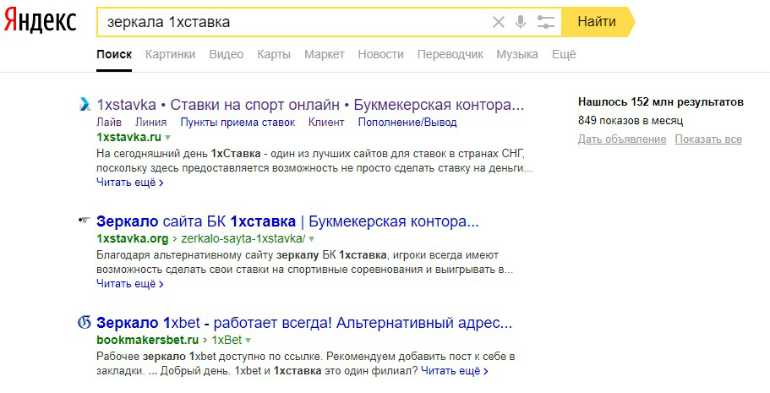Select the Поиск tab
770x393 pixels.
tap(114, 54)
